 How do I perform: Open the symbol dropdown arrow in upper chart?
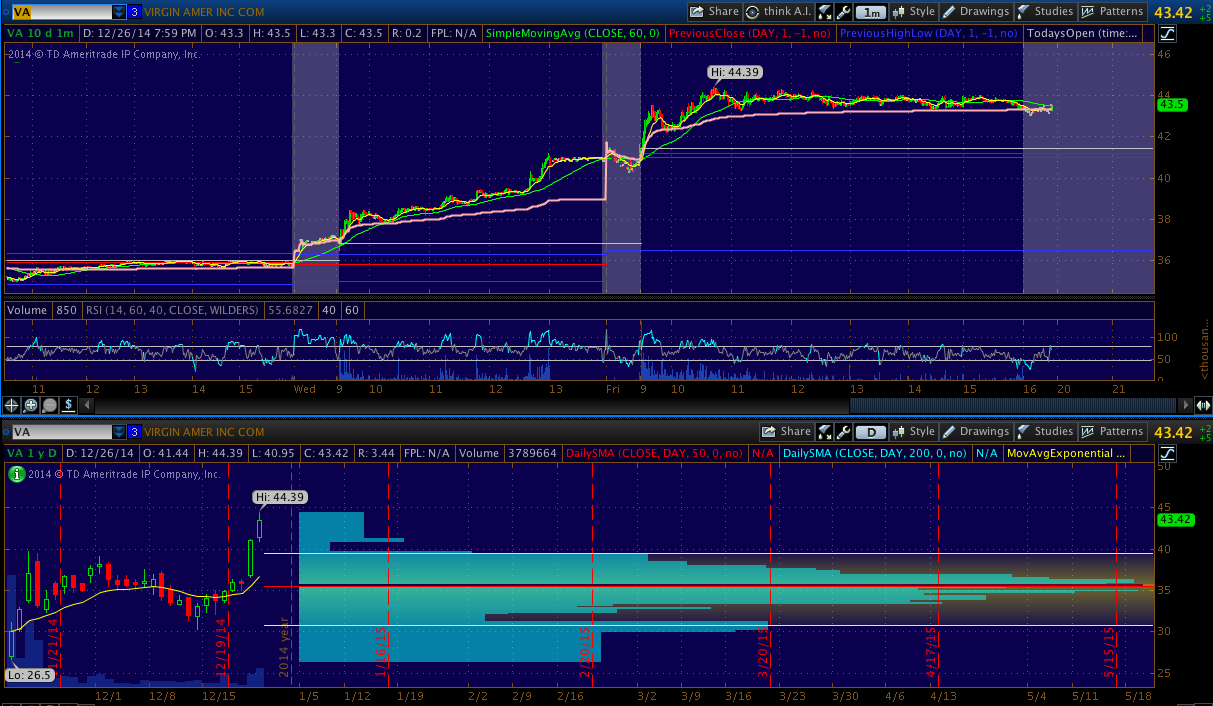pos(119,12)
